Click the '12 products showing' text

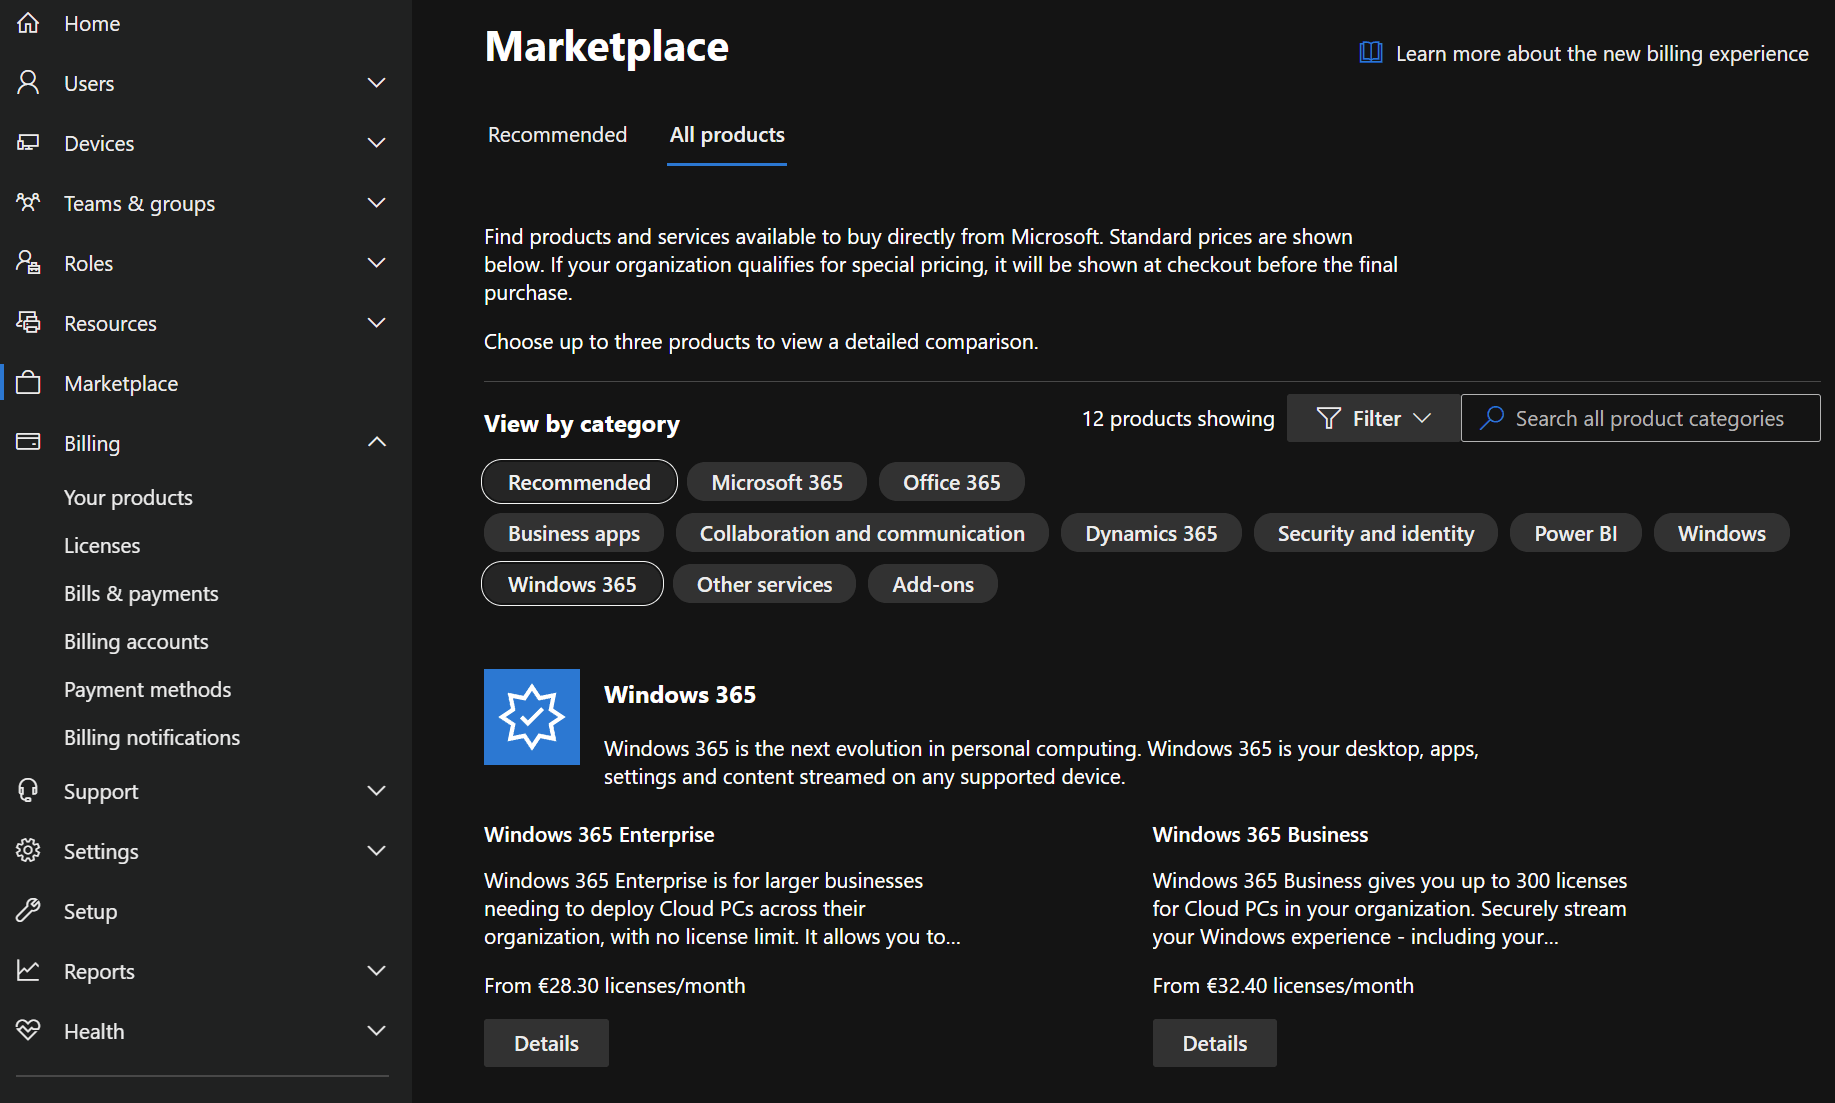coord(1178,418)
